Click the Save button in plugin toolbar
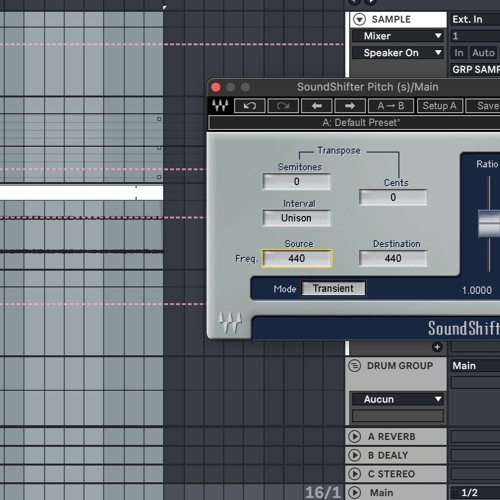The width and height of the screenshot is (500, 500). tap(483, 106)
